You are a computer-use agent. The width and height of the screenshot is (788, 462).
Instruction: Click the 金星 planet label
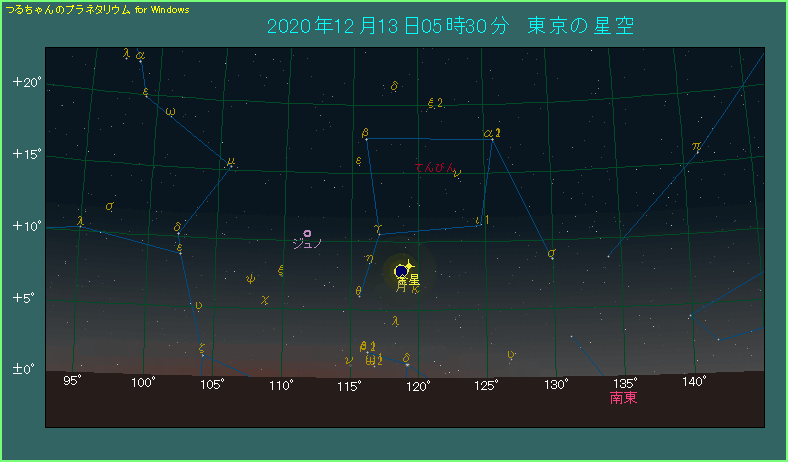point(408,282)
